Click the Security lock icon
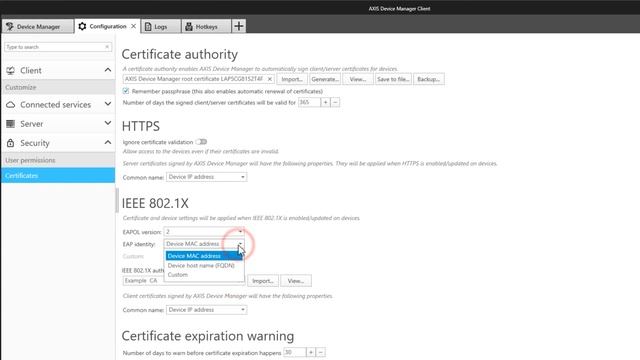The height and width of the screenshot is (360, 640). (x=11, y=143)
